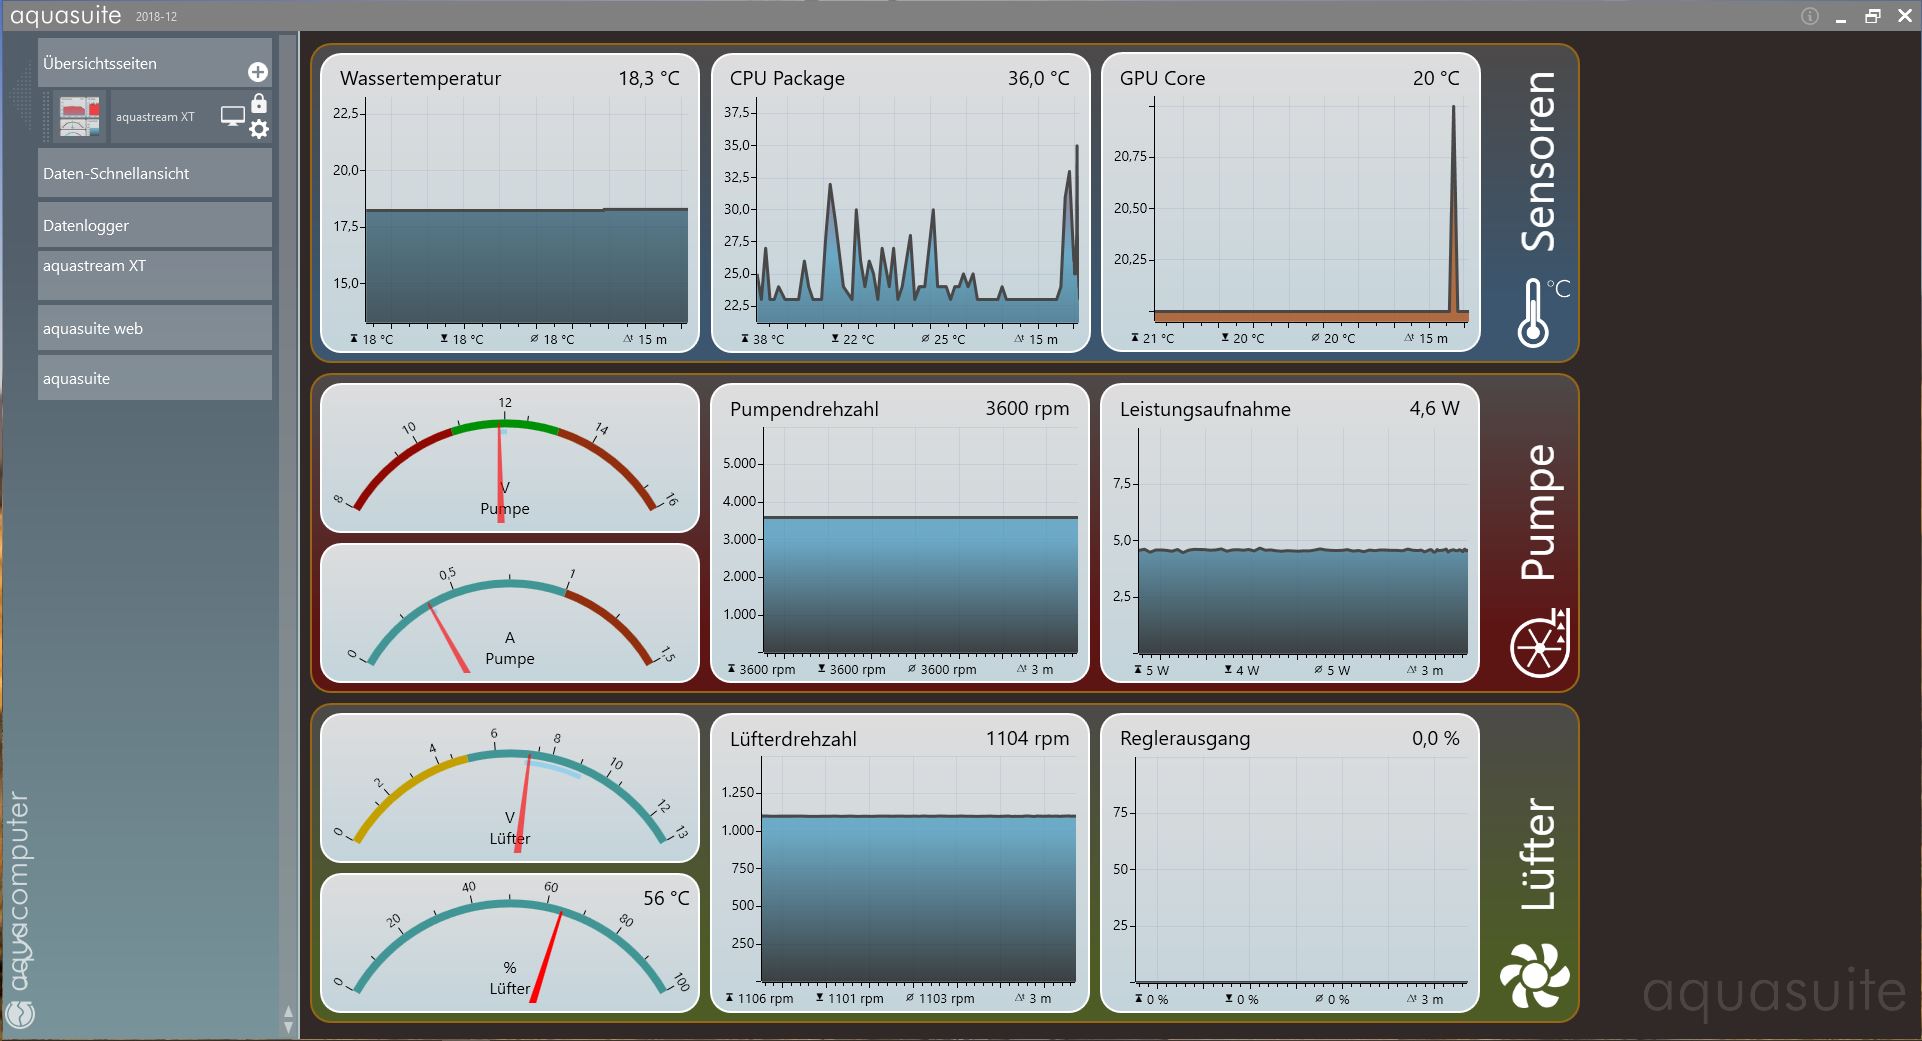
Task: Open the aquasuite settings section
Action: [x=155, y=378]
